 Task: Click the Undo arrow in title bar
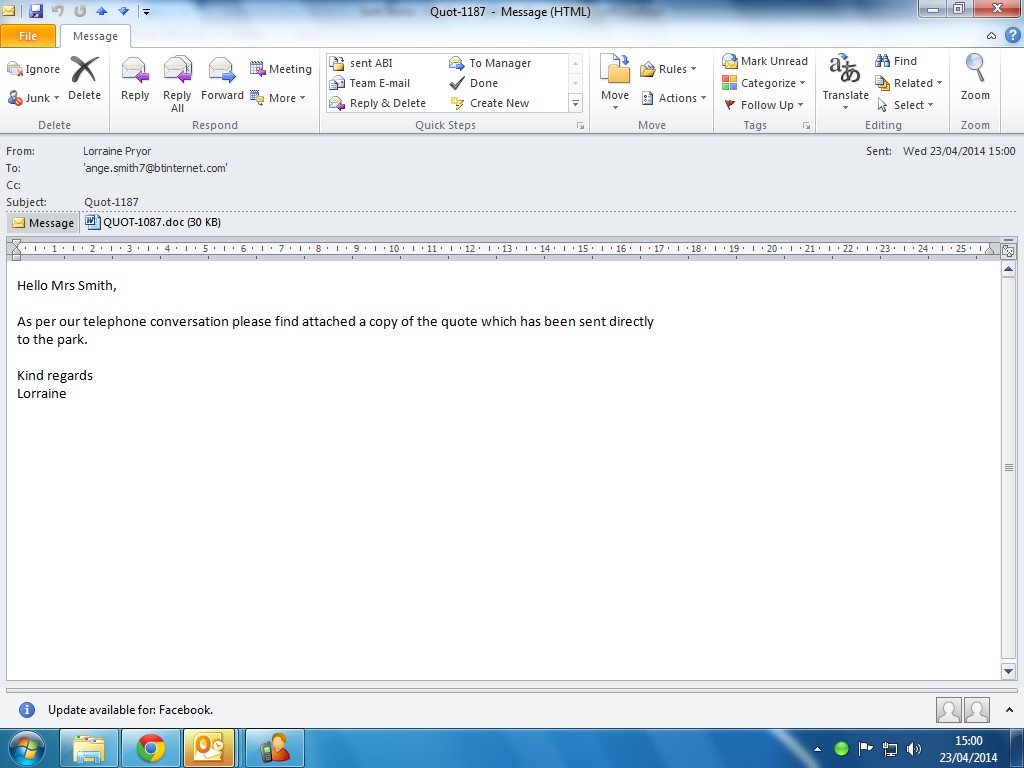pyautogui.click(x=57, y=10)
